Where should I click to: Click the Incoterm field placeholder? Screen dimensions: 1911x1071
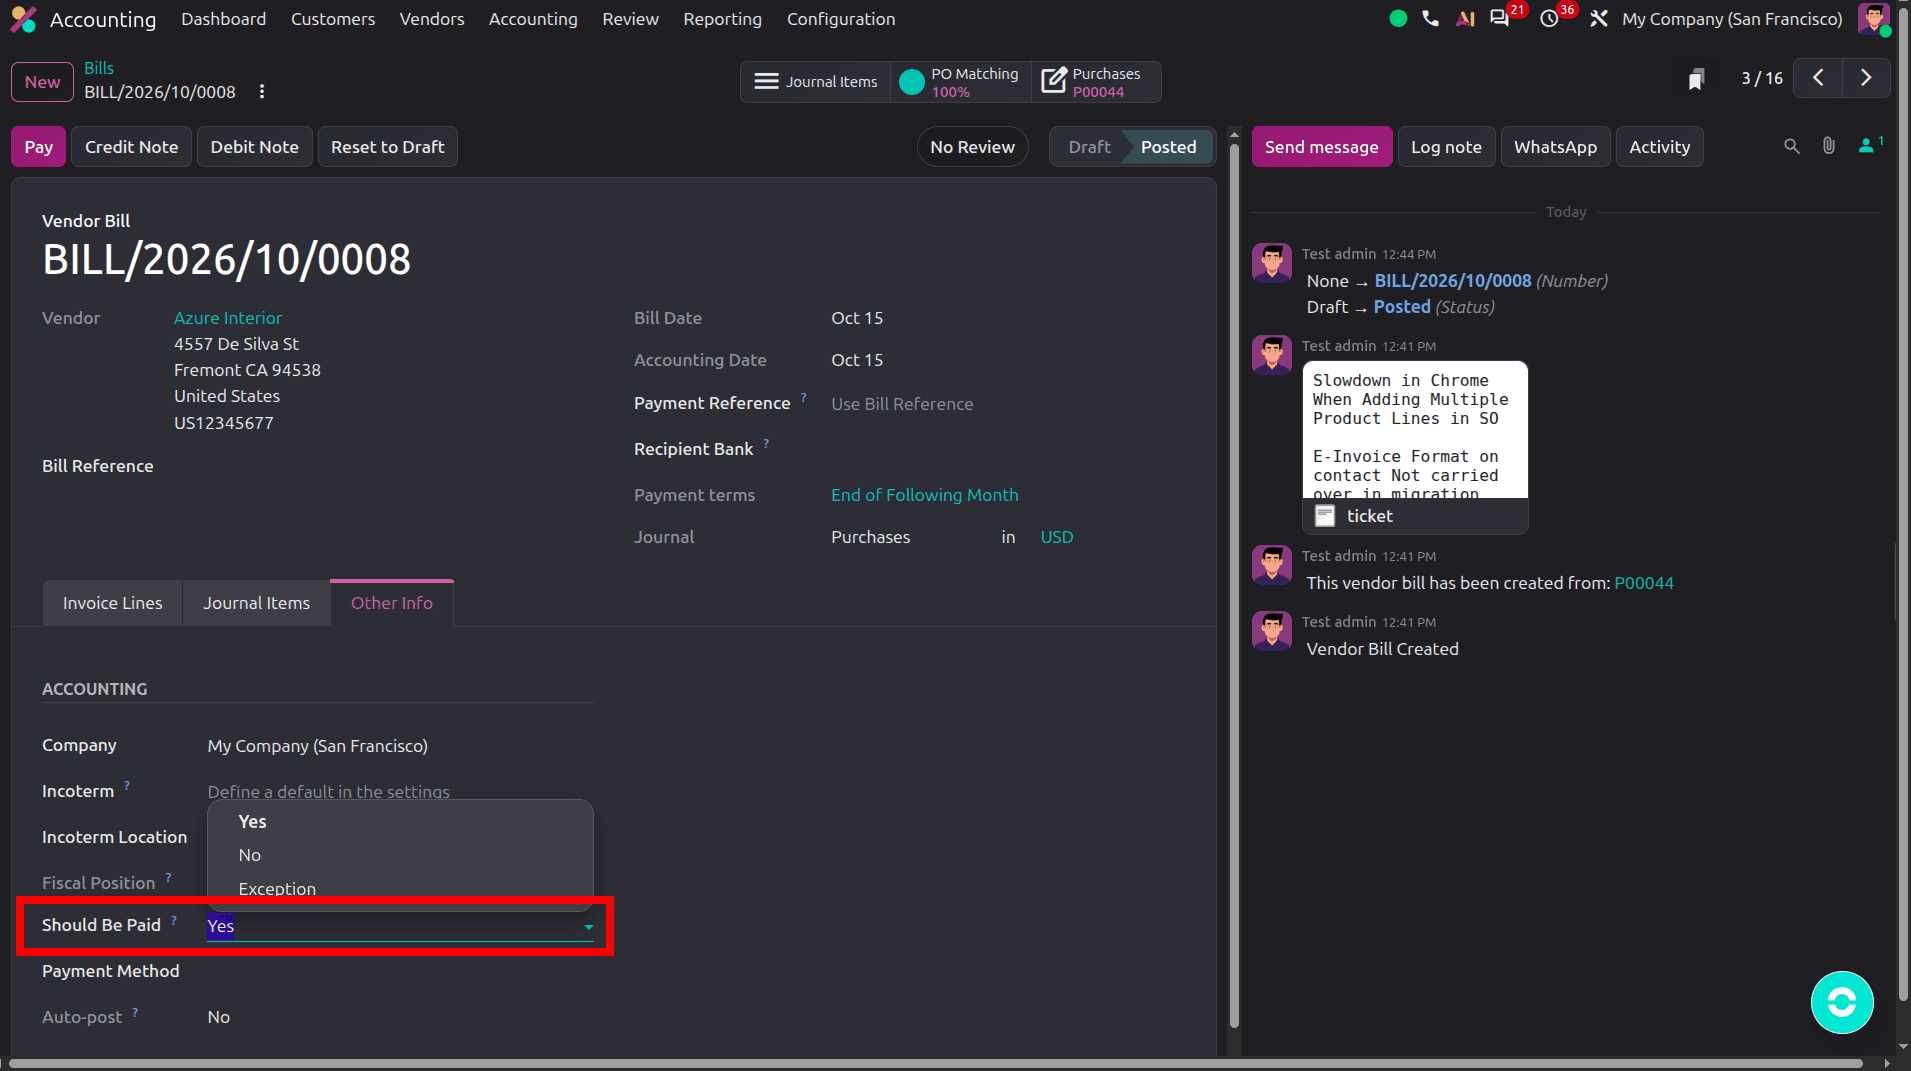(x=400, y=792)
